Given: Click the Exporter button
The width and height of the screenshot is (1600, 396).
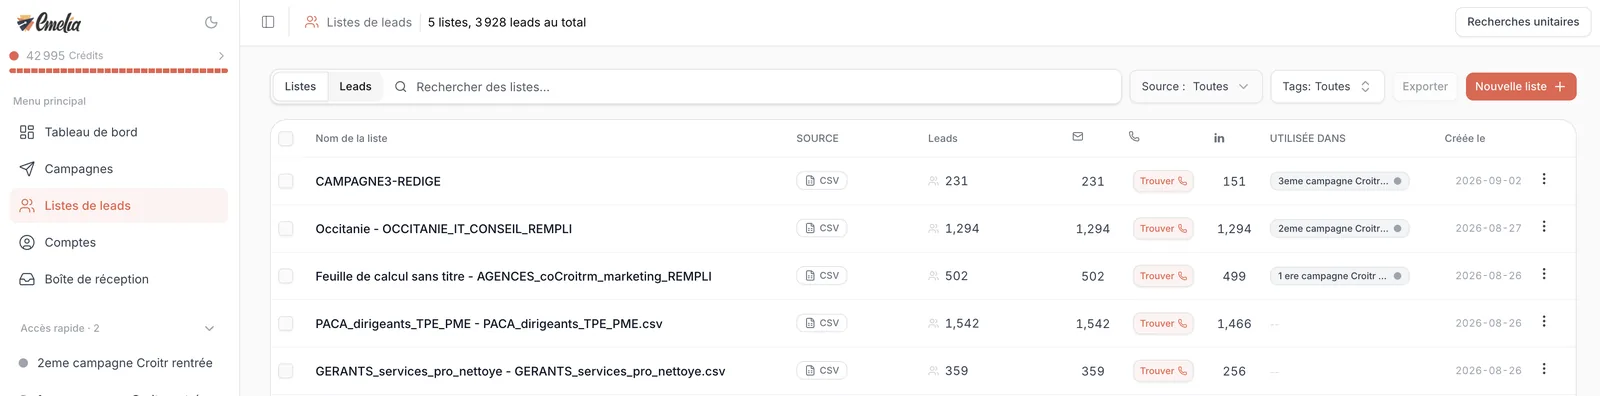Looking at the screenshot, I should (1425, 87).
